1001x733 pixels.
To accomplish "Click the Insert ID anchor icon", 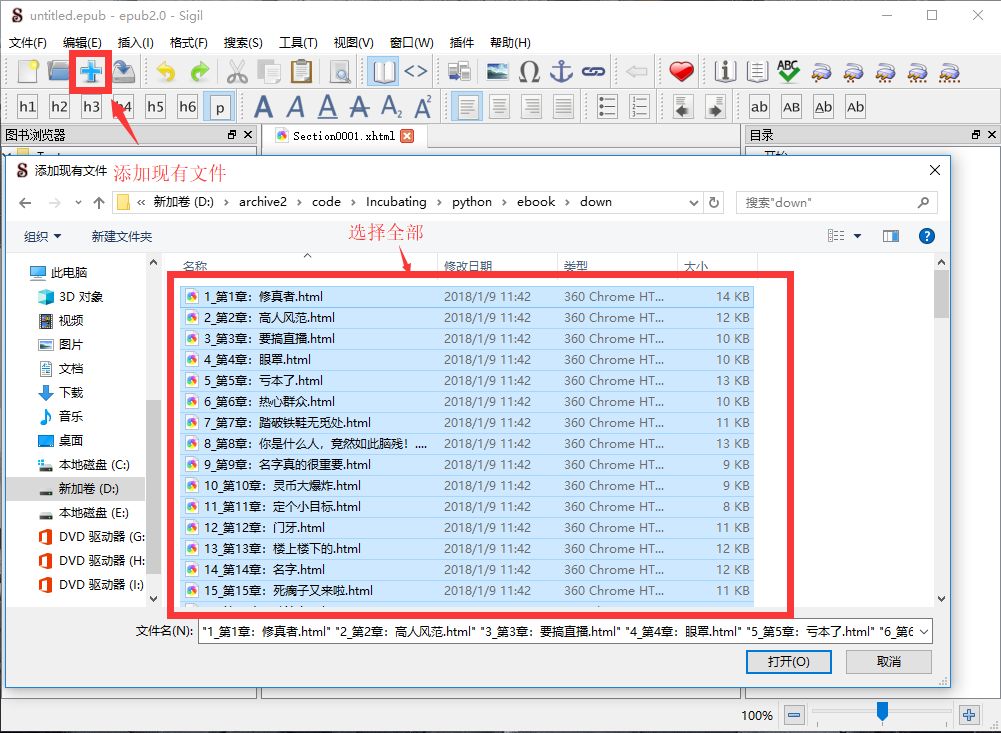I will pos(561,72).
